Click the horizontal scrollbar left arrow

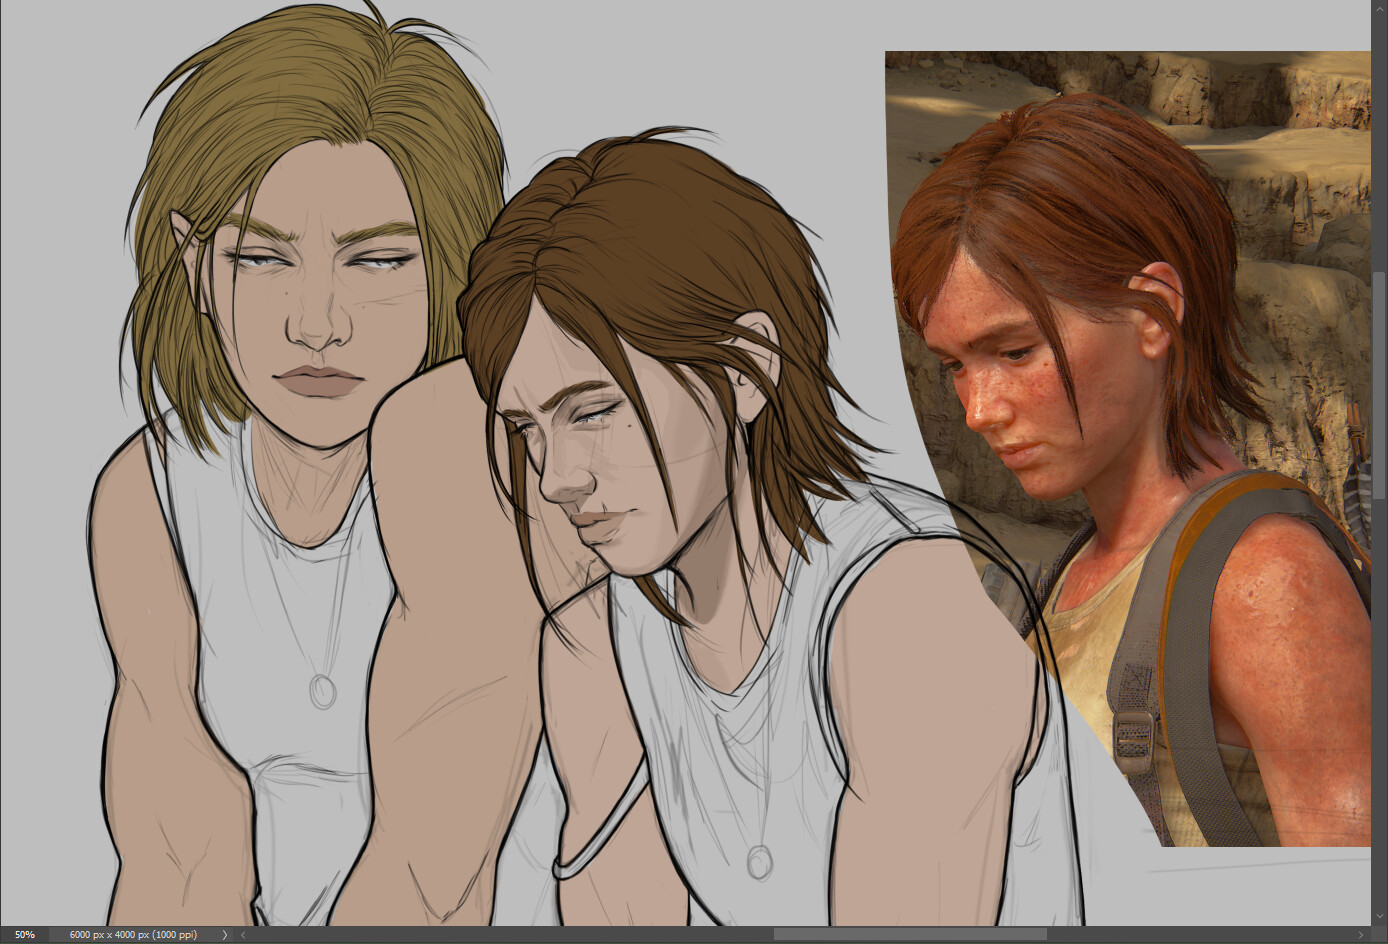tap(243, 935)
